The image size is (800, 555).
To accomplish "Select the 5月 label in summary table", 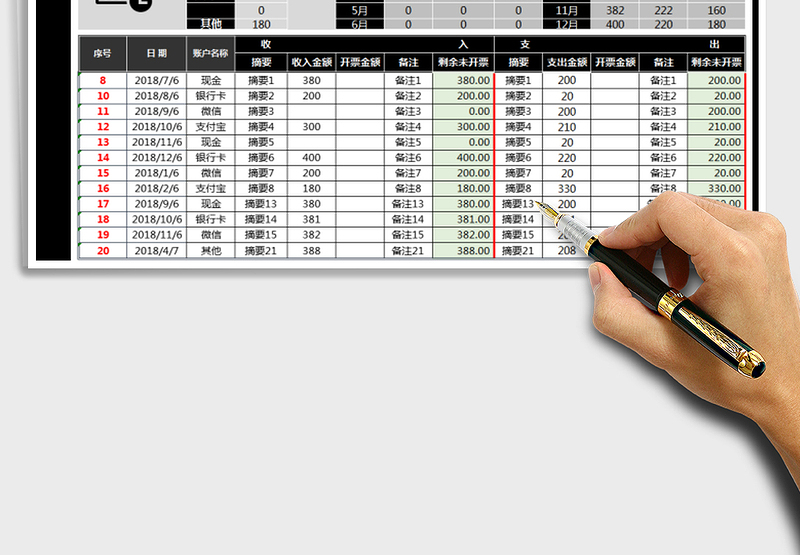I will 360,9.
